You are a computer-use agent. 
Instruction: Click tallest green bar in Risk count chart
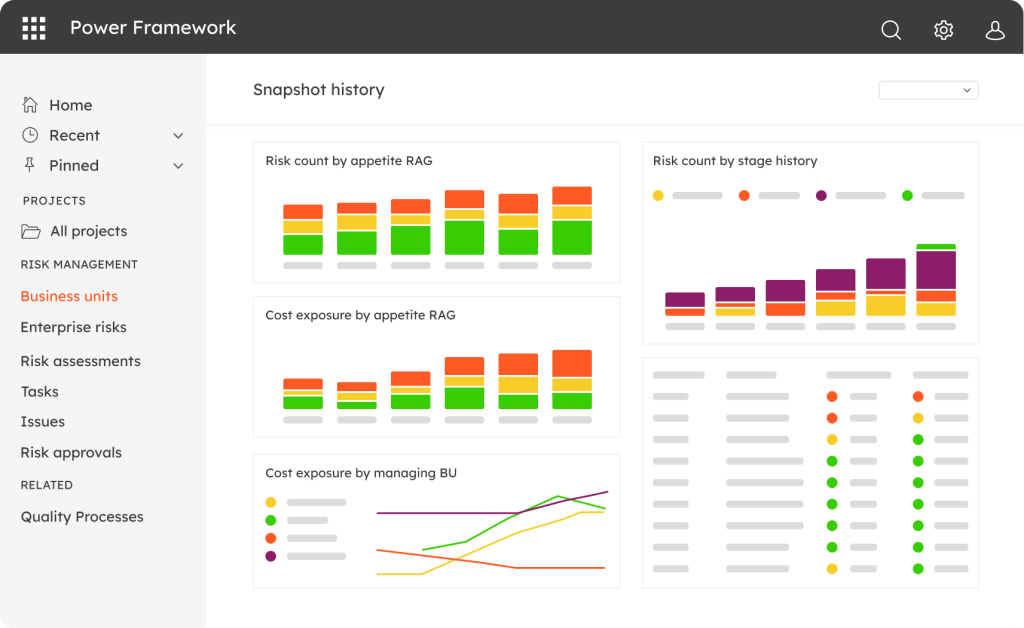(464, 237)
